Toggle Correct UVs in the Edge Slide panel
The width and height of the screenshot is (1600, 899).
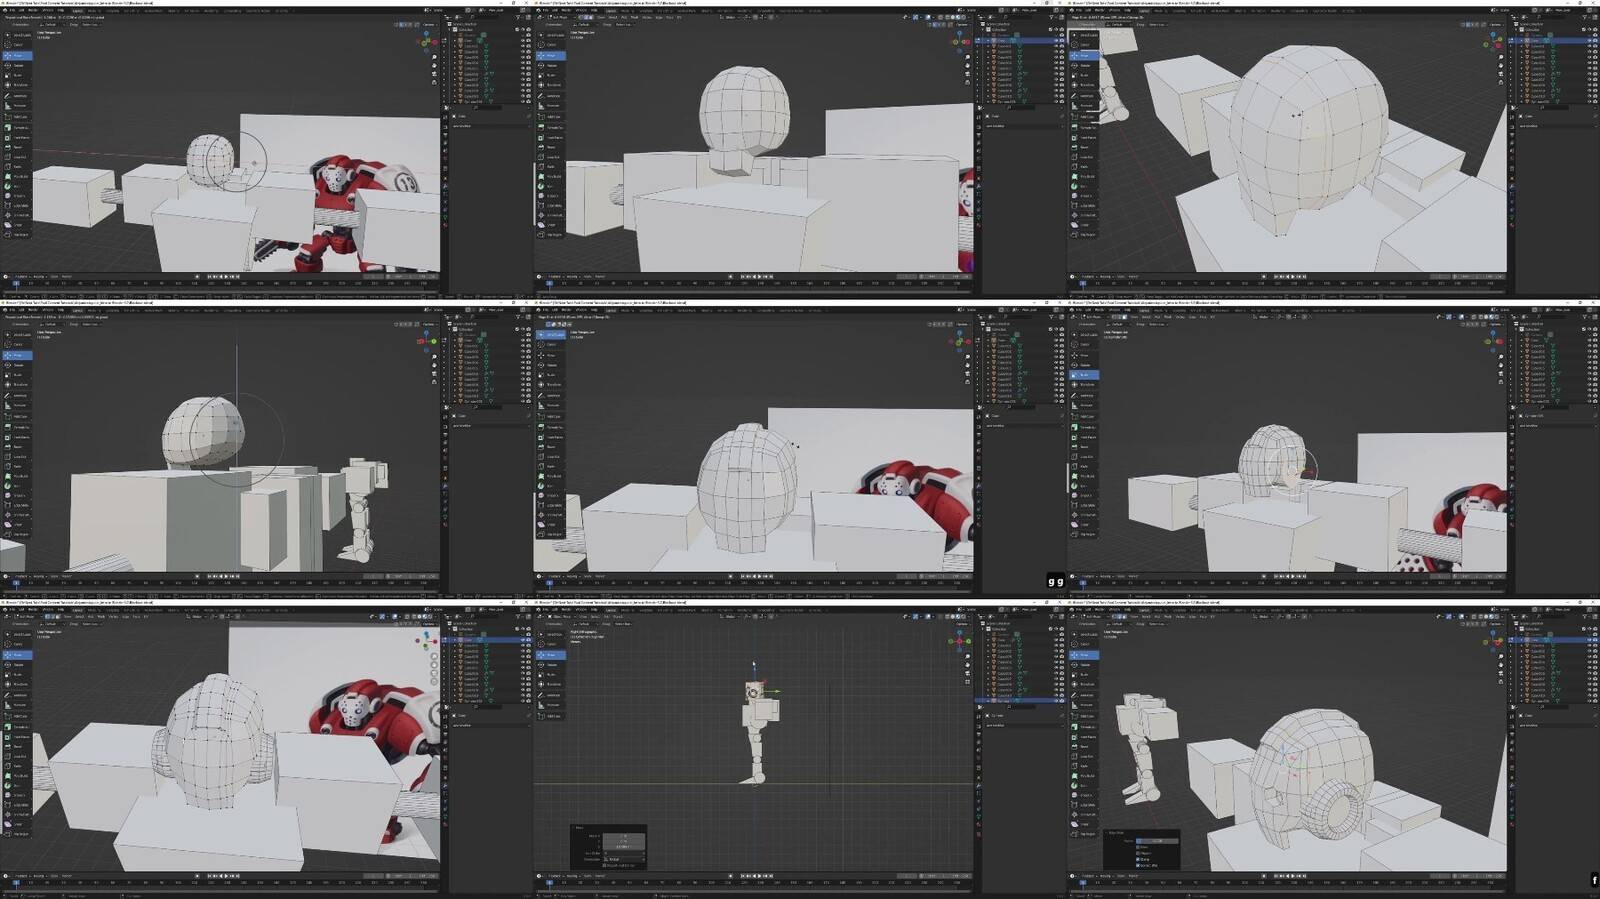coord(1137,864)
